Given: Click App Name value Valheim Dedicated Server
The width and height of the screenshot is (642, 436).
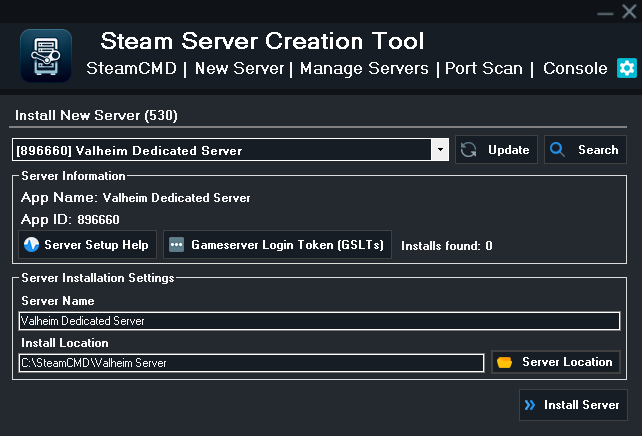Looking at the screenshot, I should (176, 198).
